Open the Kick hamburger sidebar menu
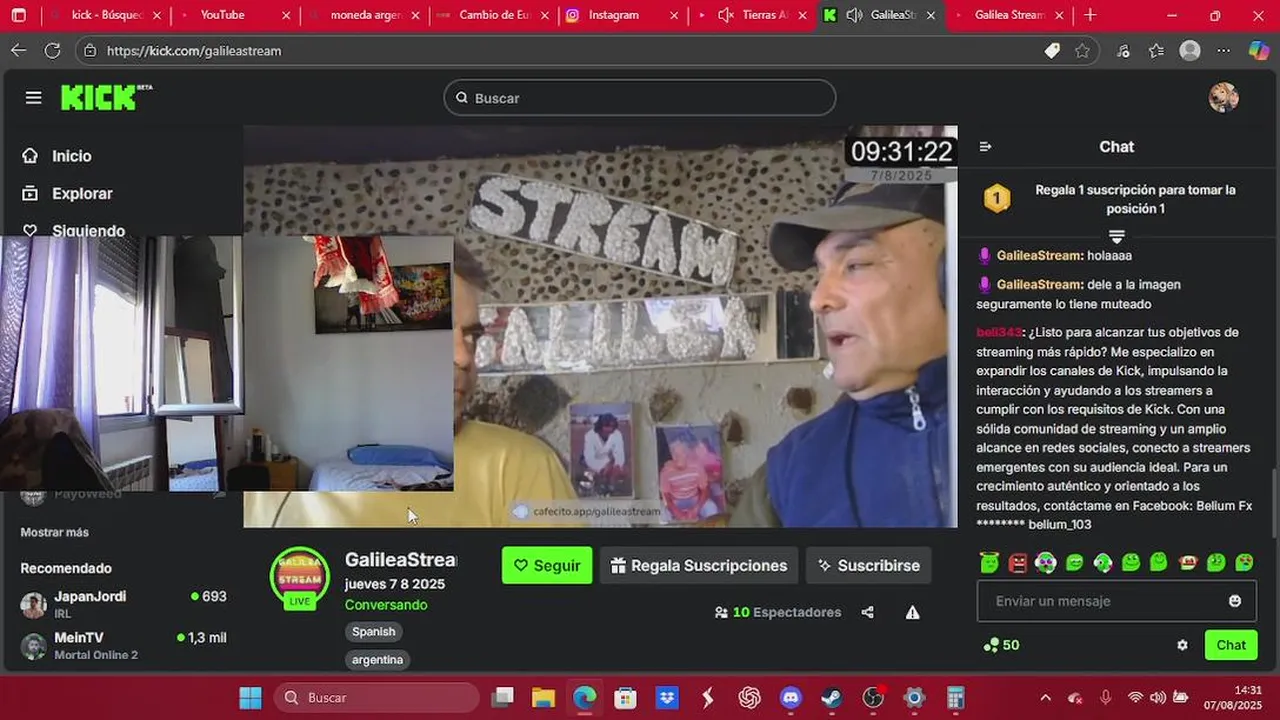Viewport: 1280px width, 720px height. pyautogui.click(x=33, y=97)
